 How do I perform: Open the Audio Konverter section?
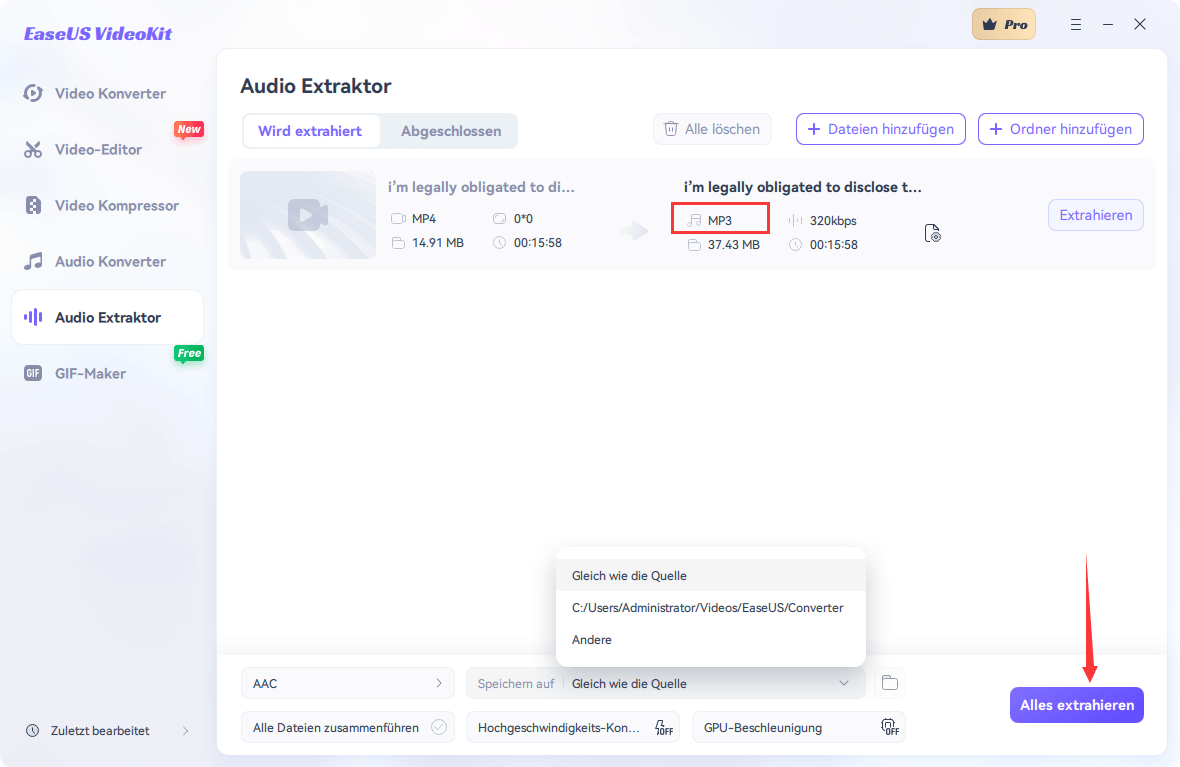(x=108, y=261)
